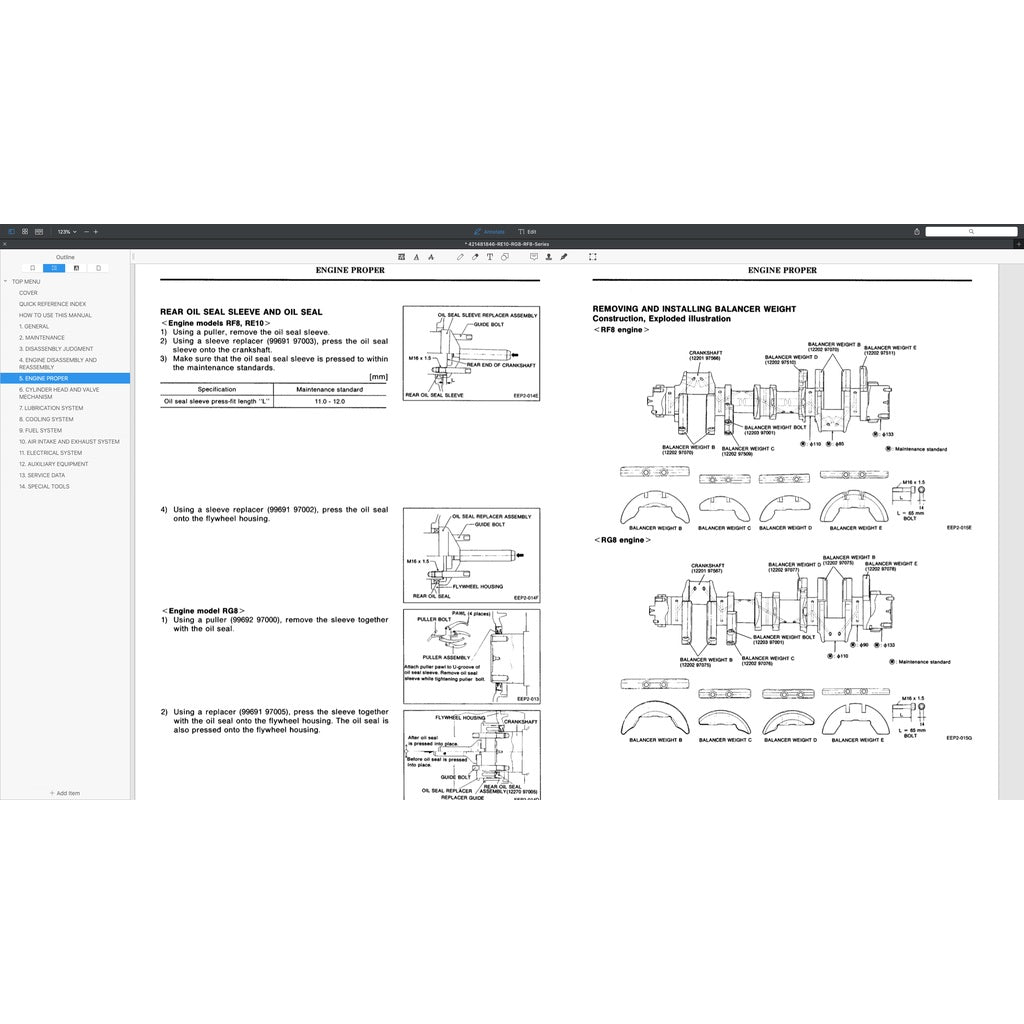1024x1024 pixels.
Task: Click the zoom out minus button
Action: pyautogui.click(x=86, y=231)
